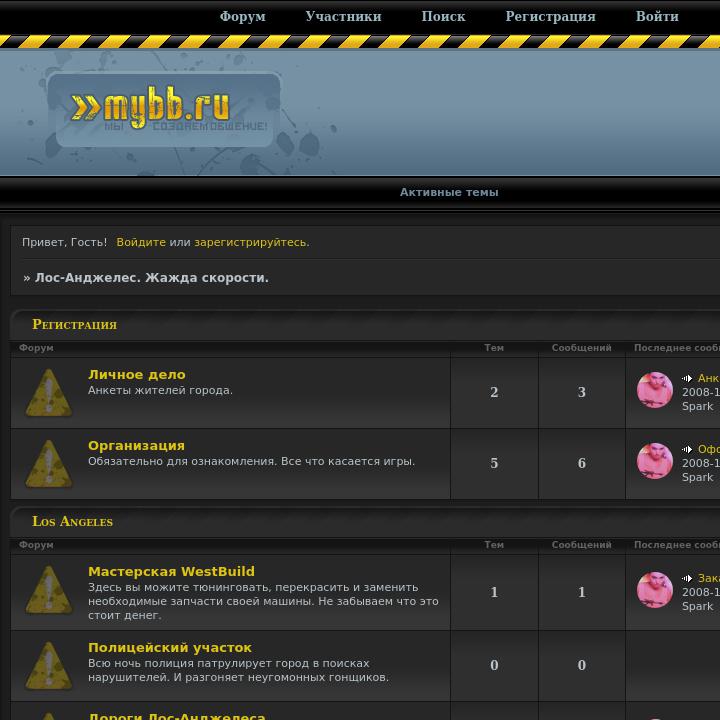Open the Los Angeles category header
The height and width of the screenshot is (720, 720).
tap(72, 522)
